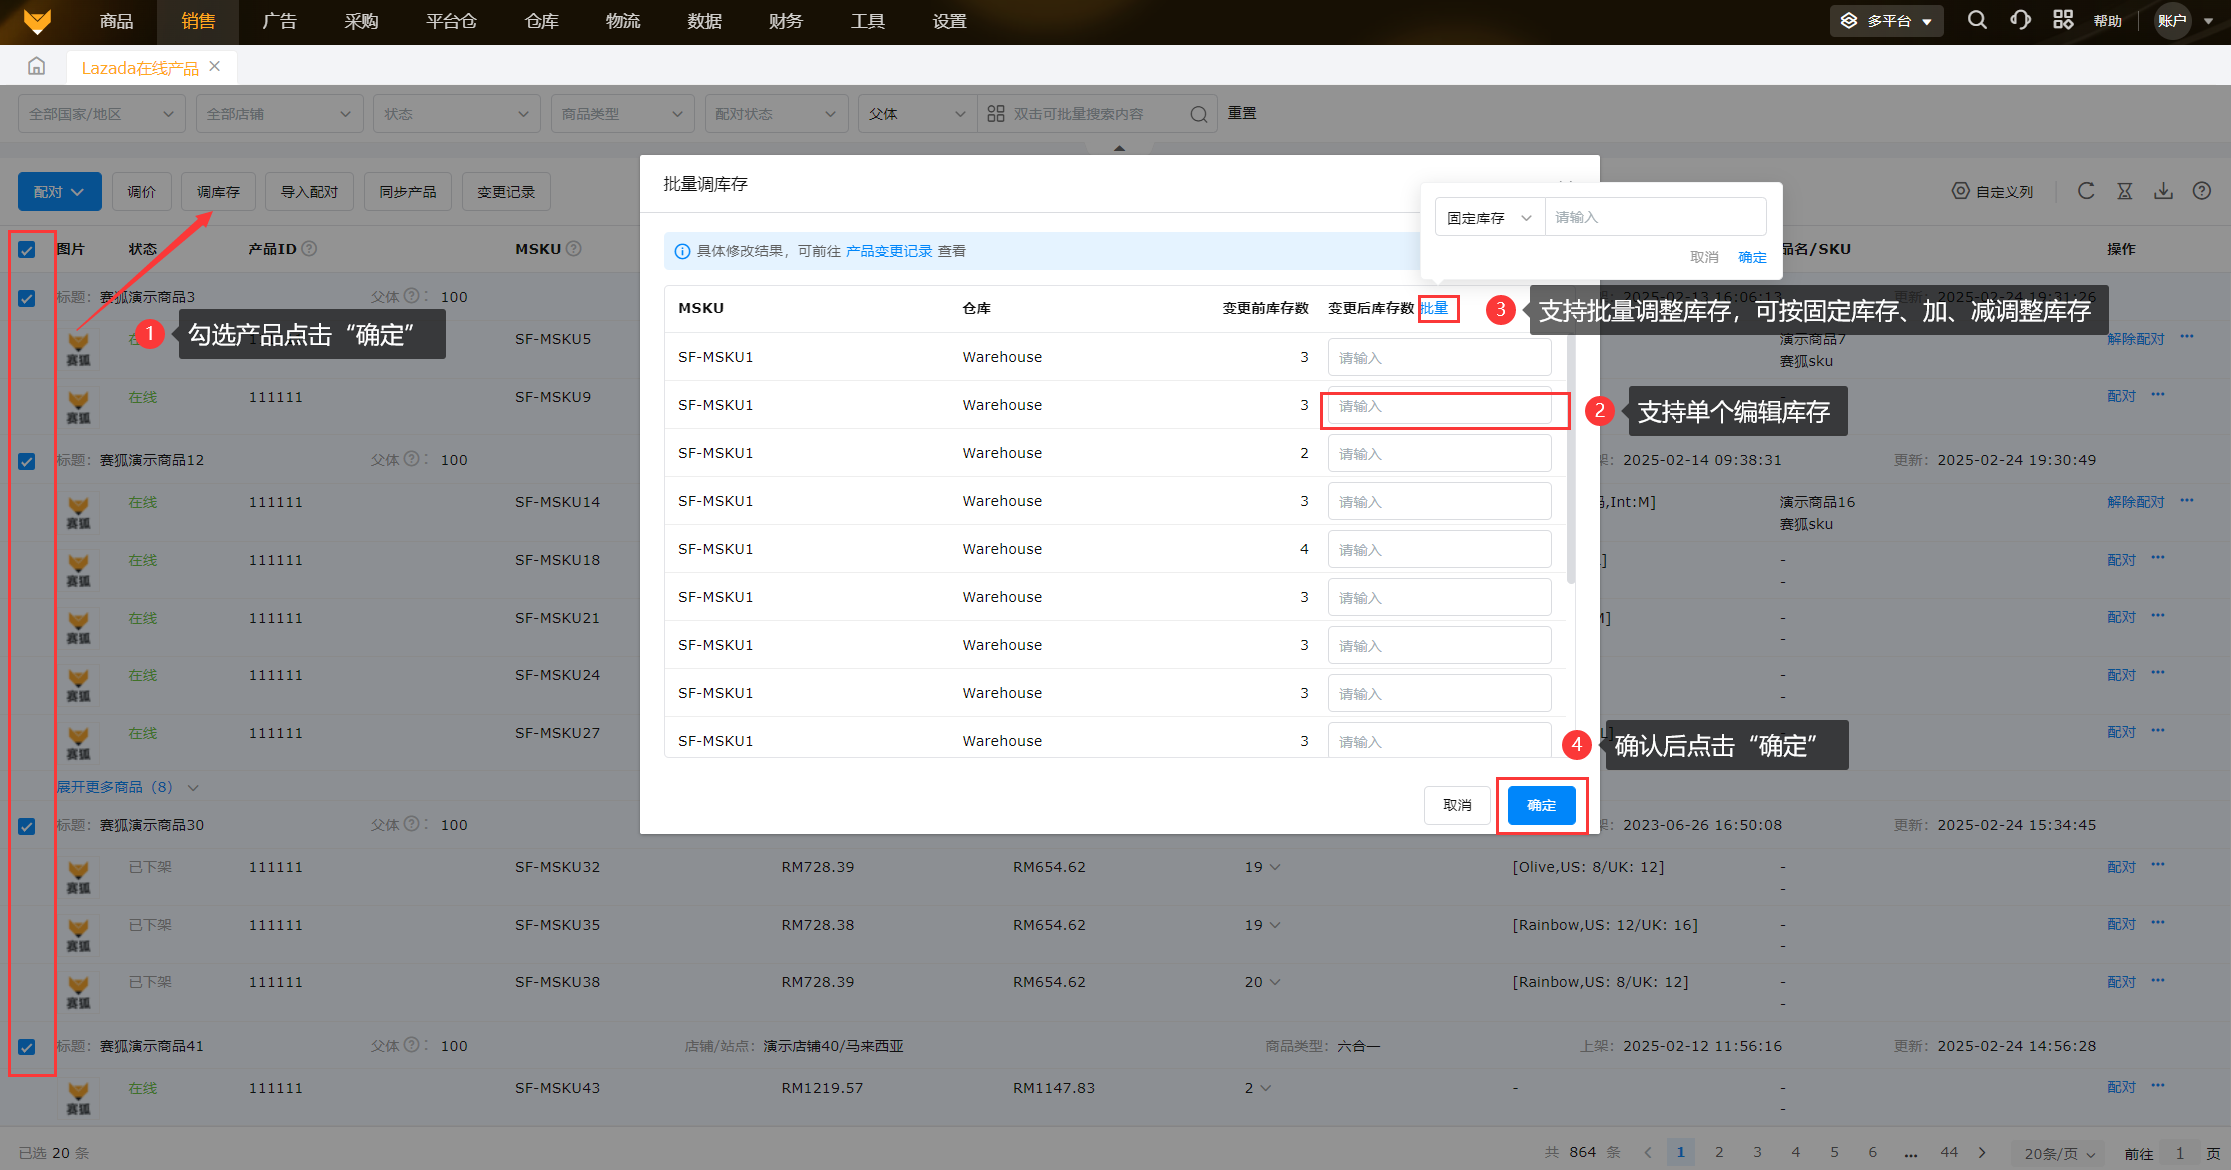This screenshot has width=2231, height=1170.
Task: Click the download icon in table toolbar
Action: [2163, 191]
